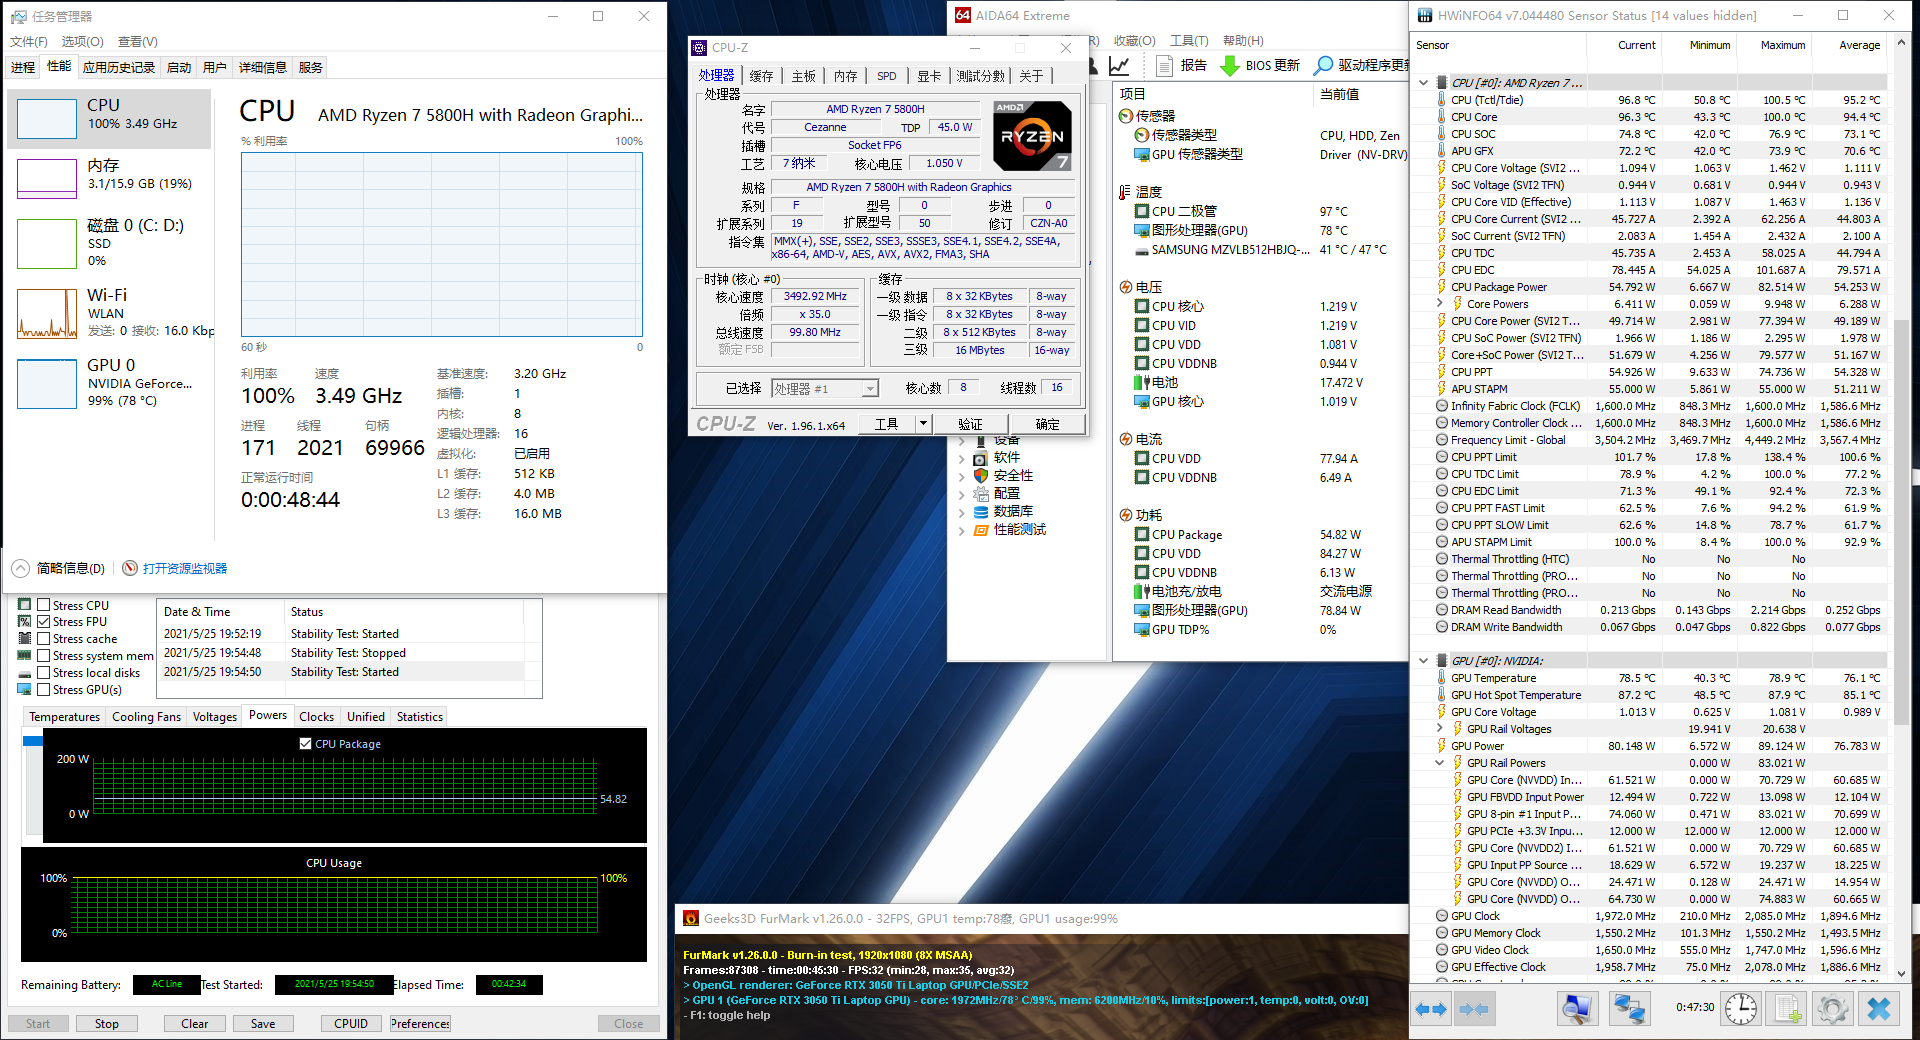Click AIDA64 security shield icon (安全性)
The height and width of the screenshot is (1040, 1920).
(x=981, y=476)
